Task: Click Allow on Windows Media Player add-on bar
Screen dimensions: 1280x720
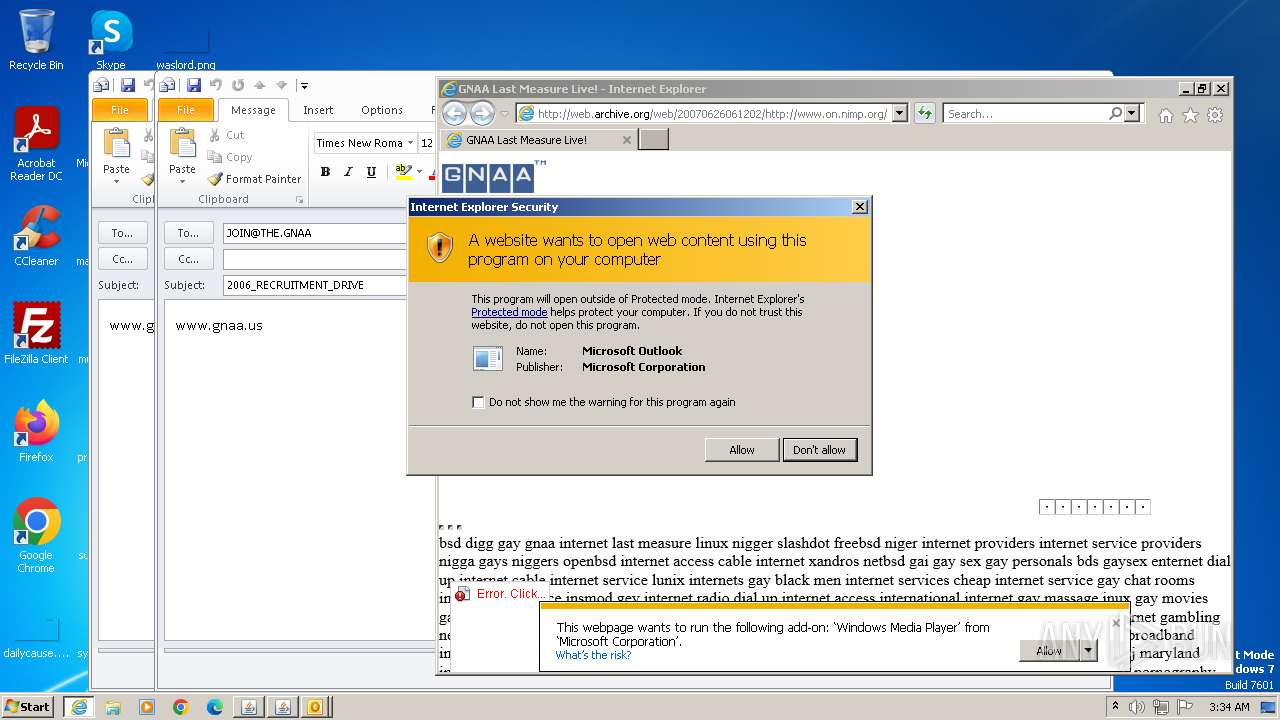Action: pyautogui.click(x=1049, y=650)
